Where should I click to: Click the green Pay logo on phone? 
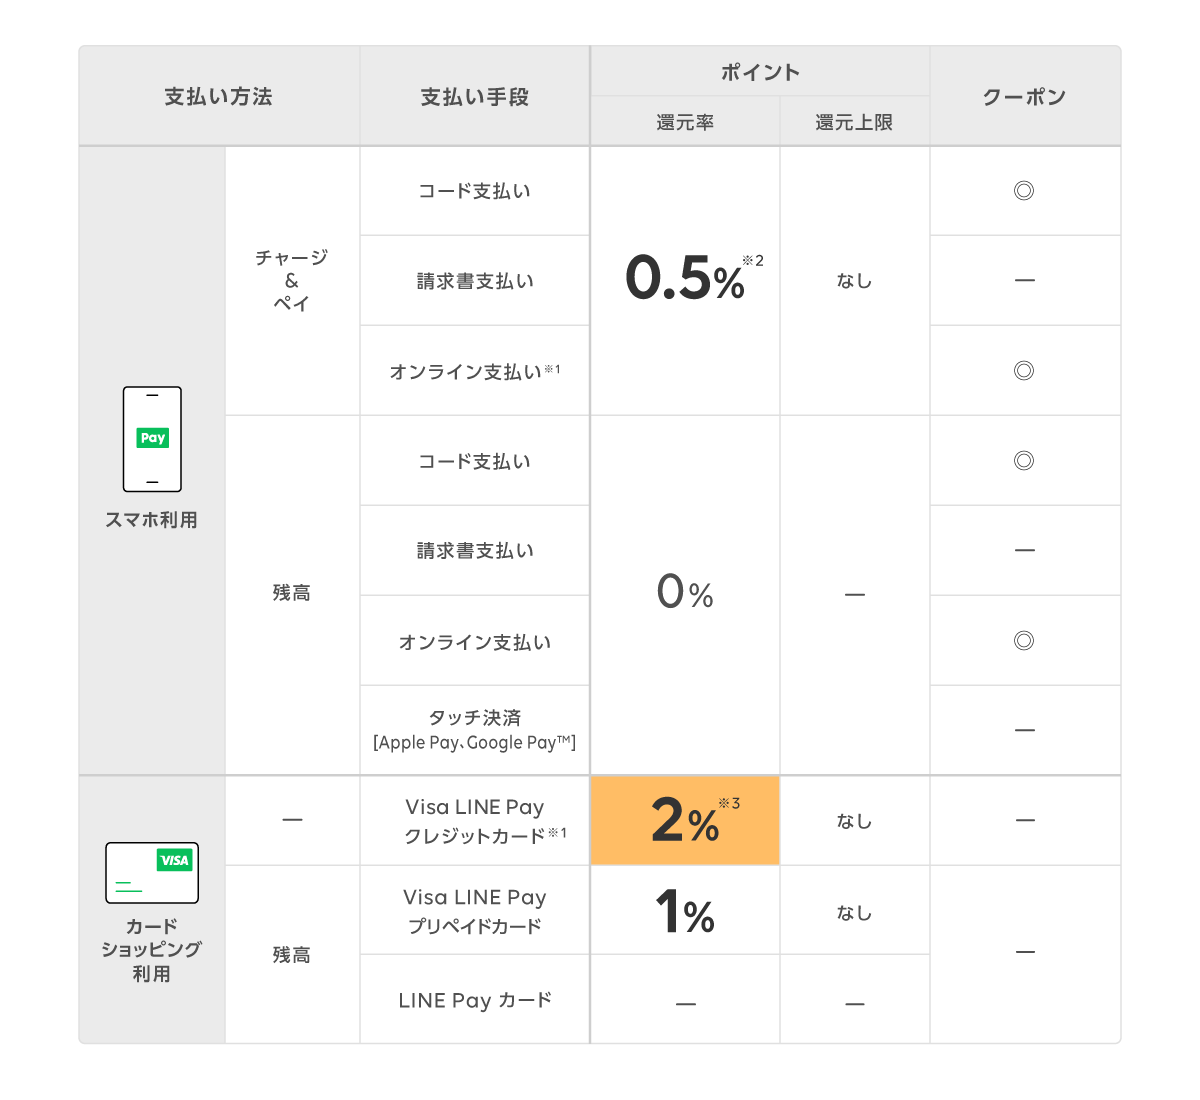[152, 438]
